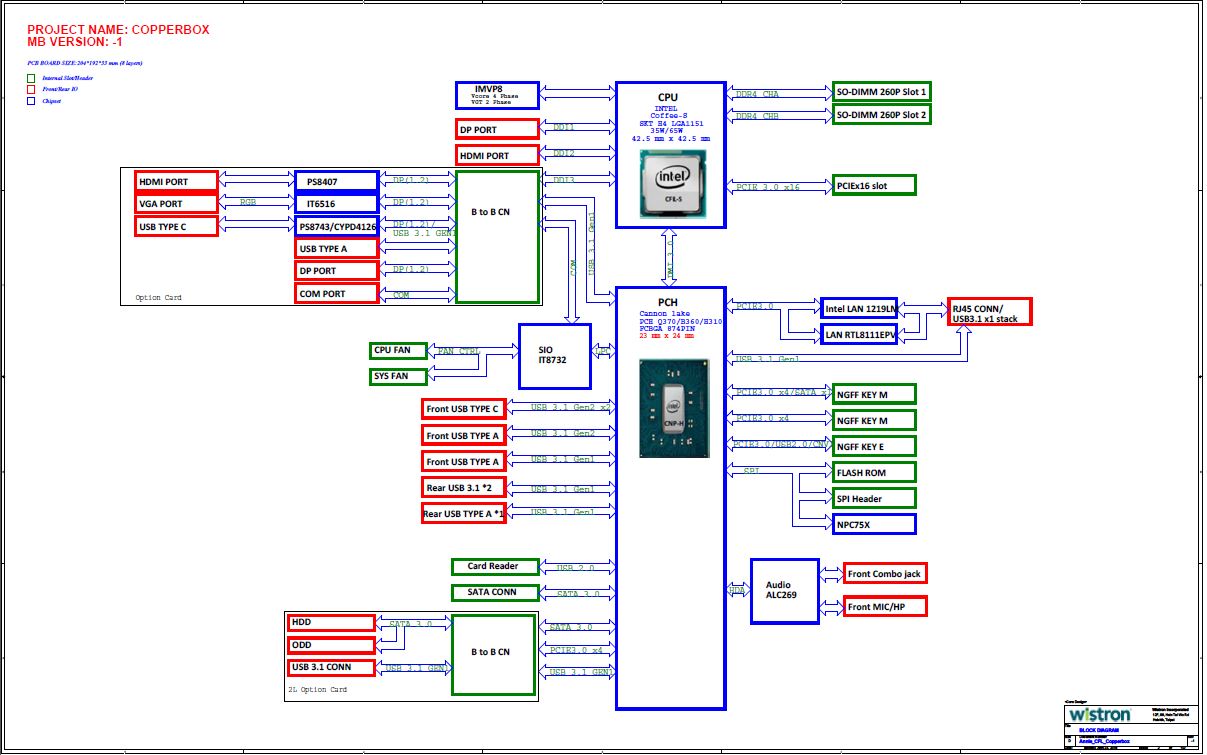Click the COM PORT block
Image resolution: width=1207 pixels, height=755 pixels.
[x=336, y=293]
